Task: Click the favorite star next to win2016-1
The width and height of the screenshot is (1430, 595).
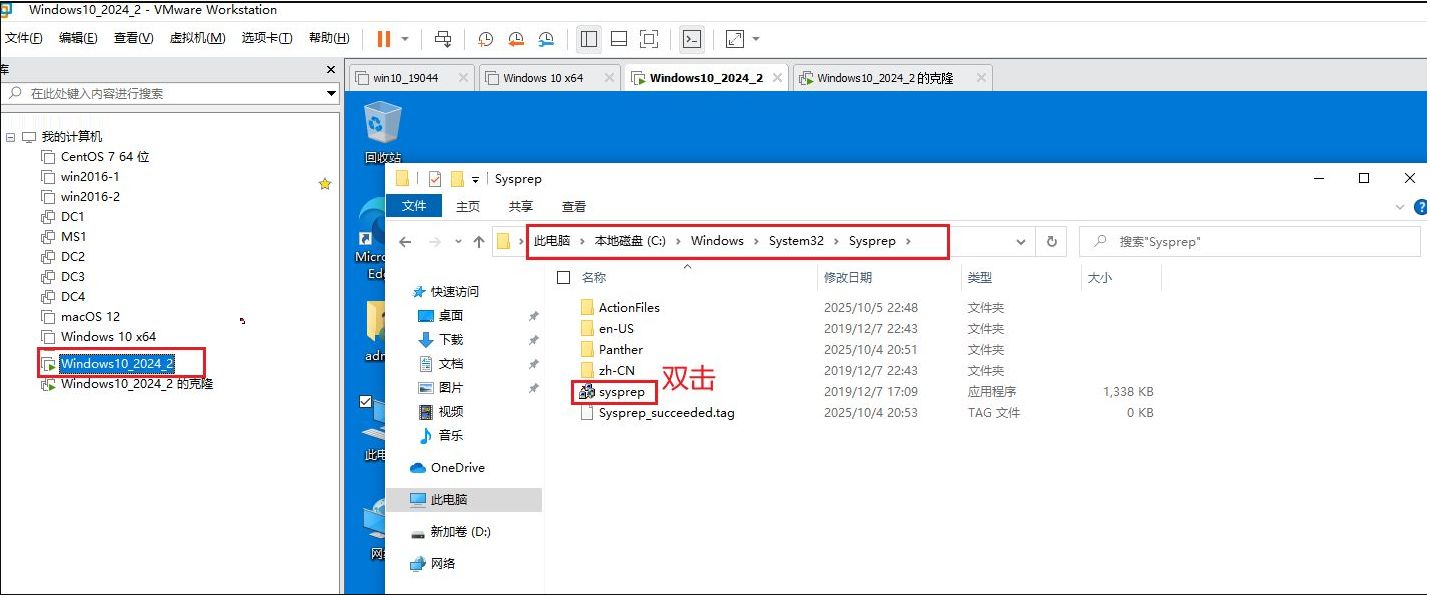Action: (x=324, y=184)
